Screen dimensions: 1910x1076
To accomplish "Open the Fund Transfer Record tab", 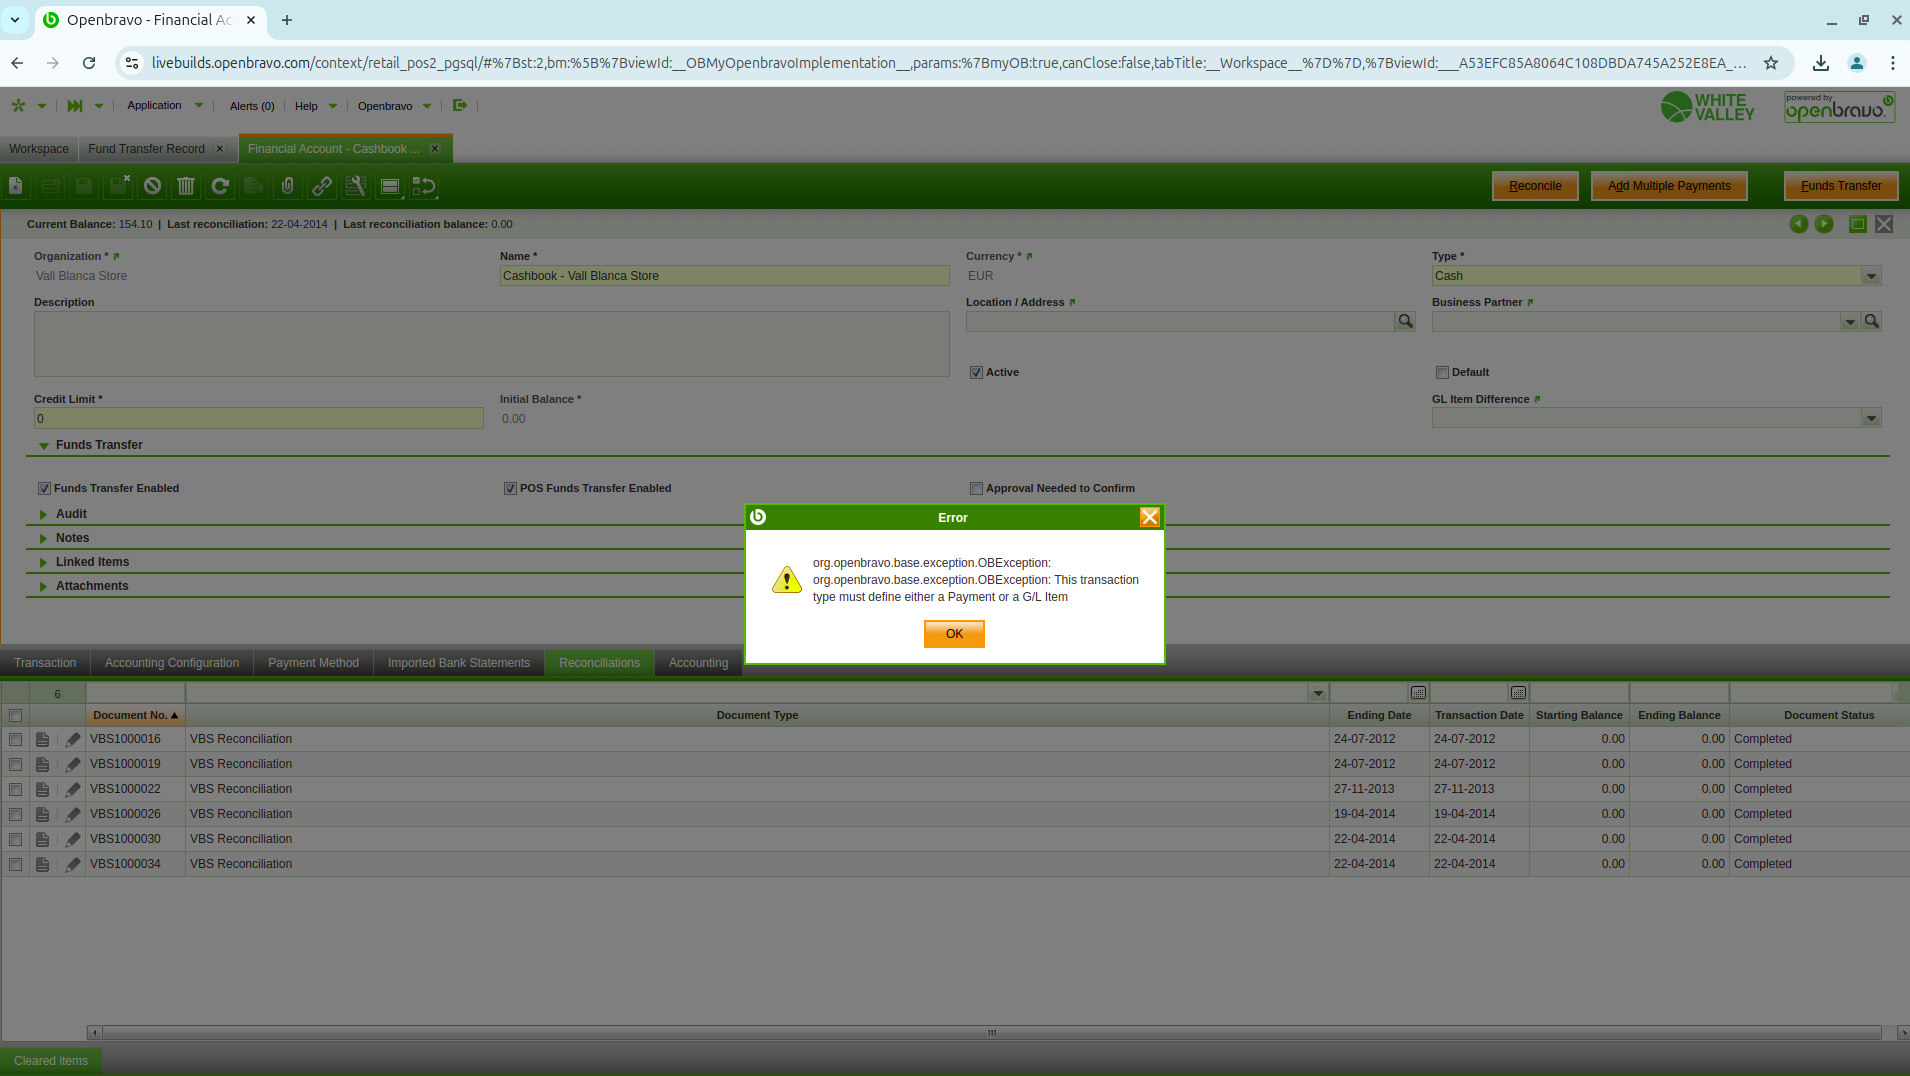I will click(x=146, y=149).
